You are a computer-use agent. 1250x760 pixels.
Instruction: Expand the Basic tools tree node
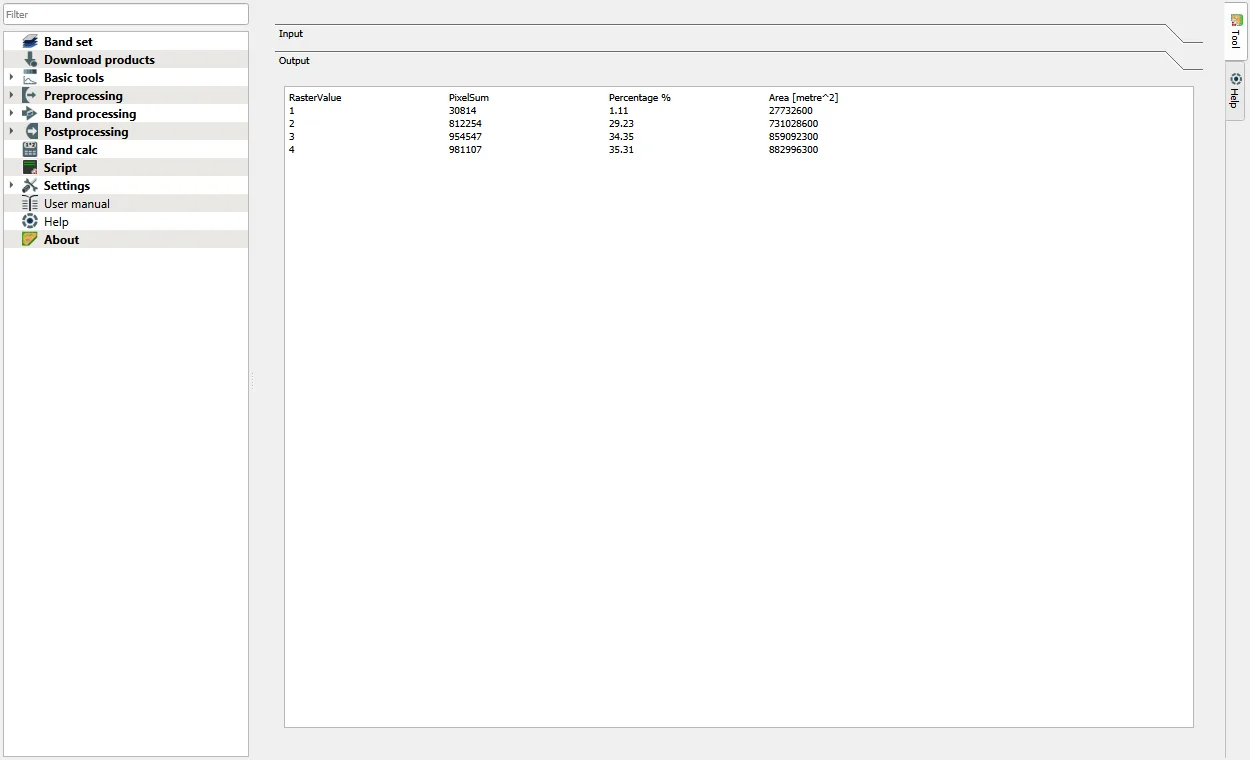pyautogui.click(x=11, y=78)
